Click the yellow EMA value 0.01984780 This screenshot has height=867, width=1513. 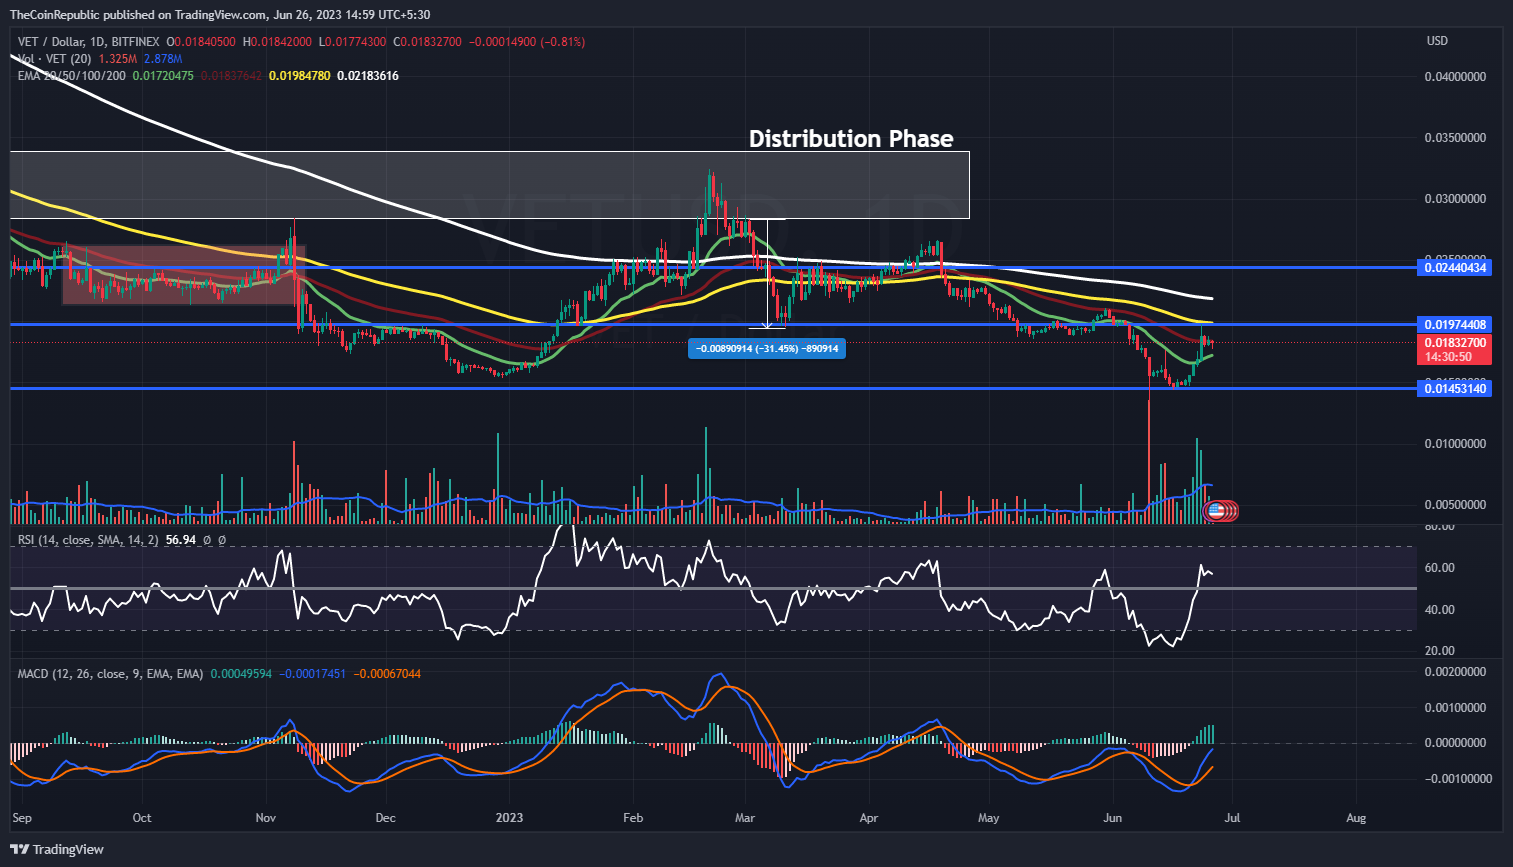299,76
